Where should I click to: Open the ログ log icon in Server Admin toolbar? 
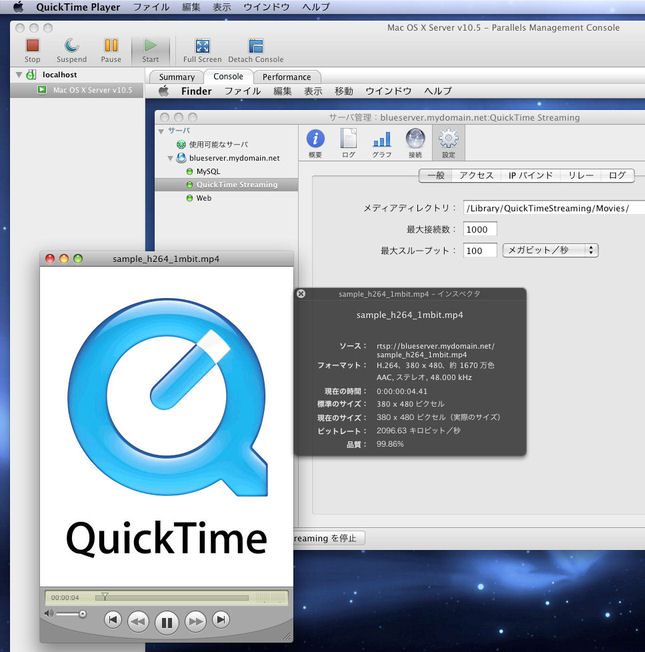(x=348, y=143)
